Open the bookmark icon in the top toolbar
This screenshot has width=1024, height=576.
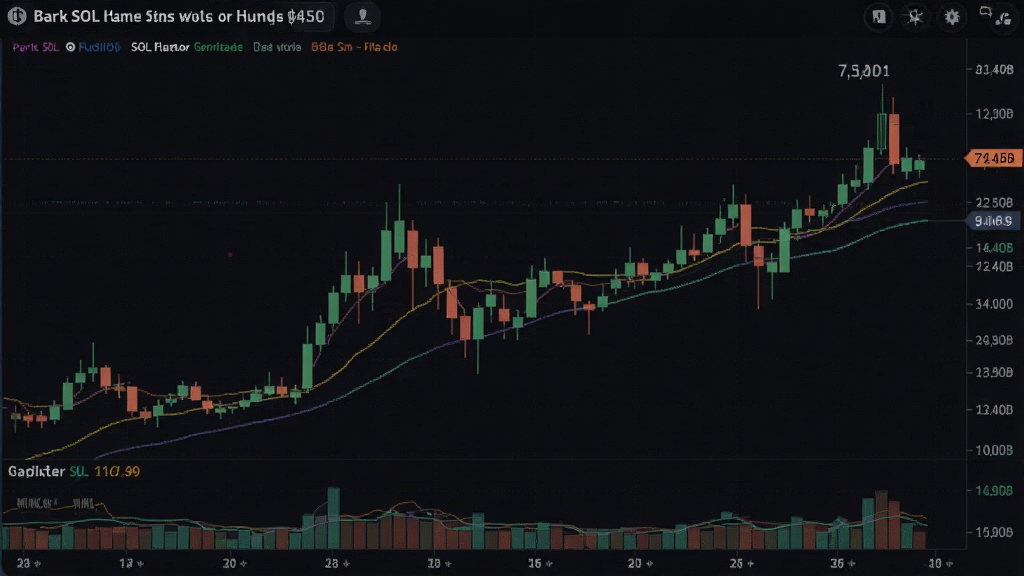click(x=878, y=17)
